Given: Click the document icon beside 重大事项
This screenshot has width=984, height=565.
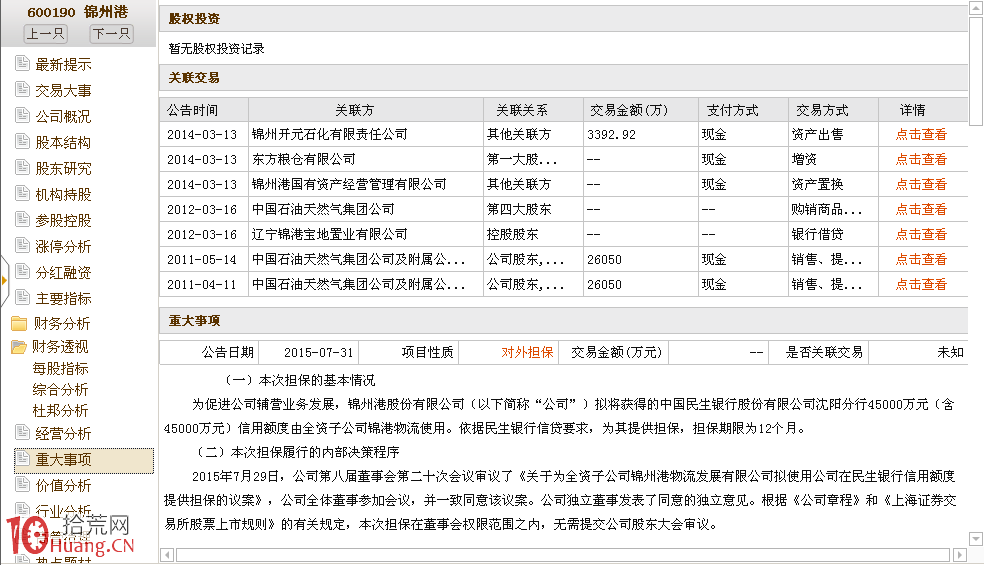Looking at the screenshot, I should 22,458.
